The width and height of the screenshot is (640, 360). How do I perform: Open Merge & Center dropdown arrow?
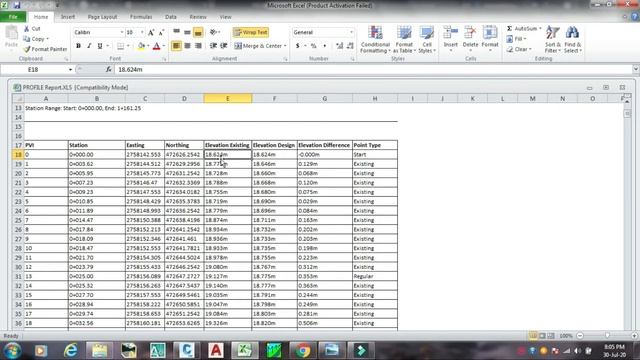coord(285,46)
